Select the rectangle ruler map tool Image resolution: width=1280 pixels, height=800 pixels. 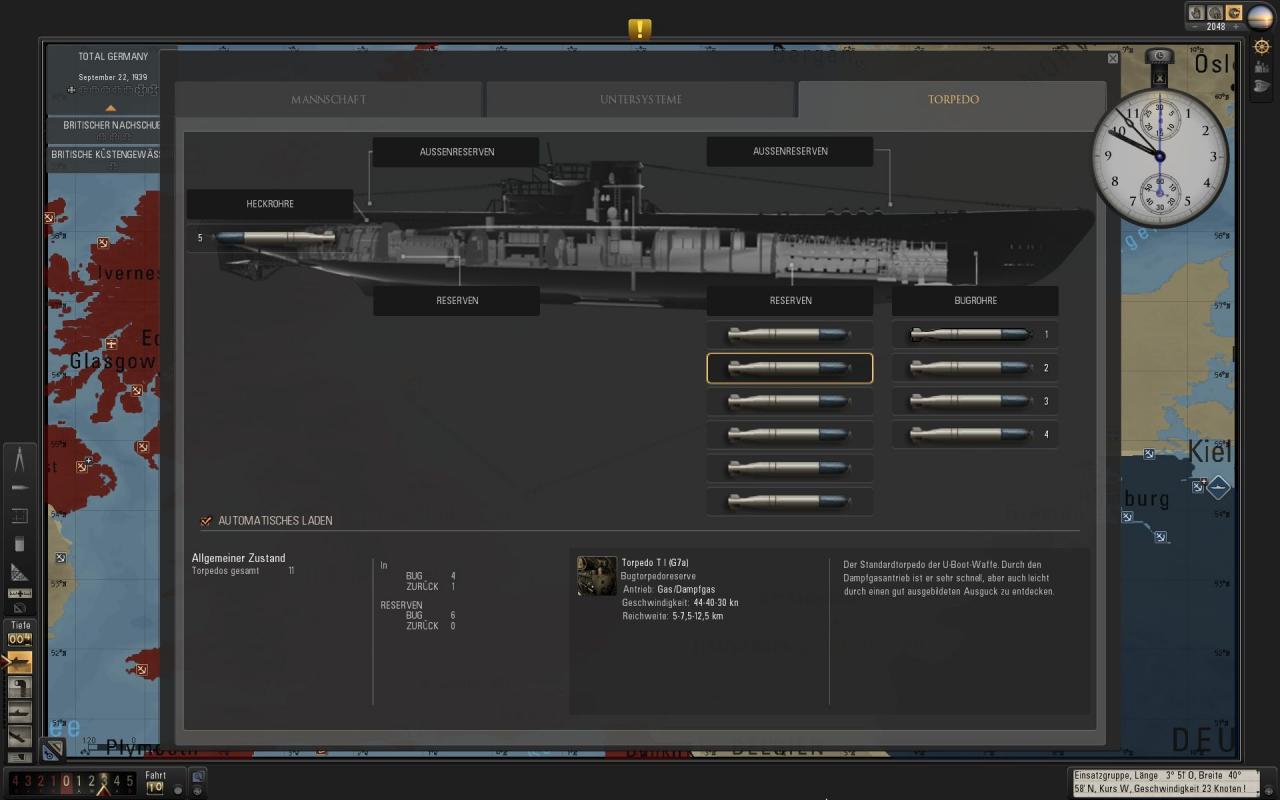[x=19, y=516]
